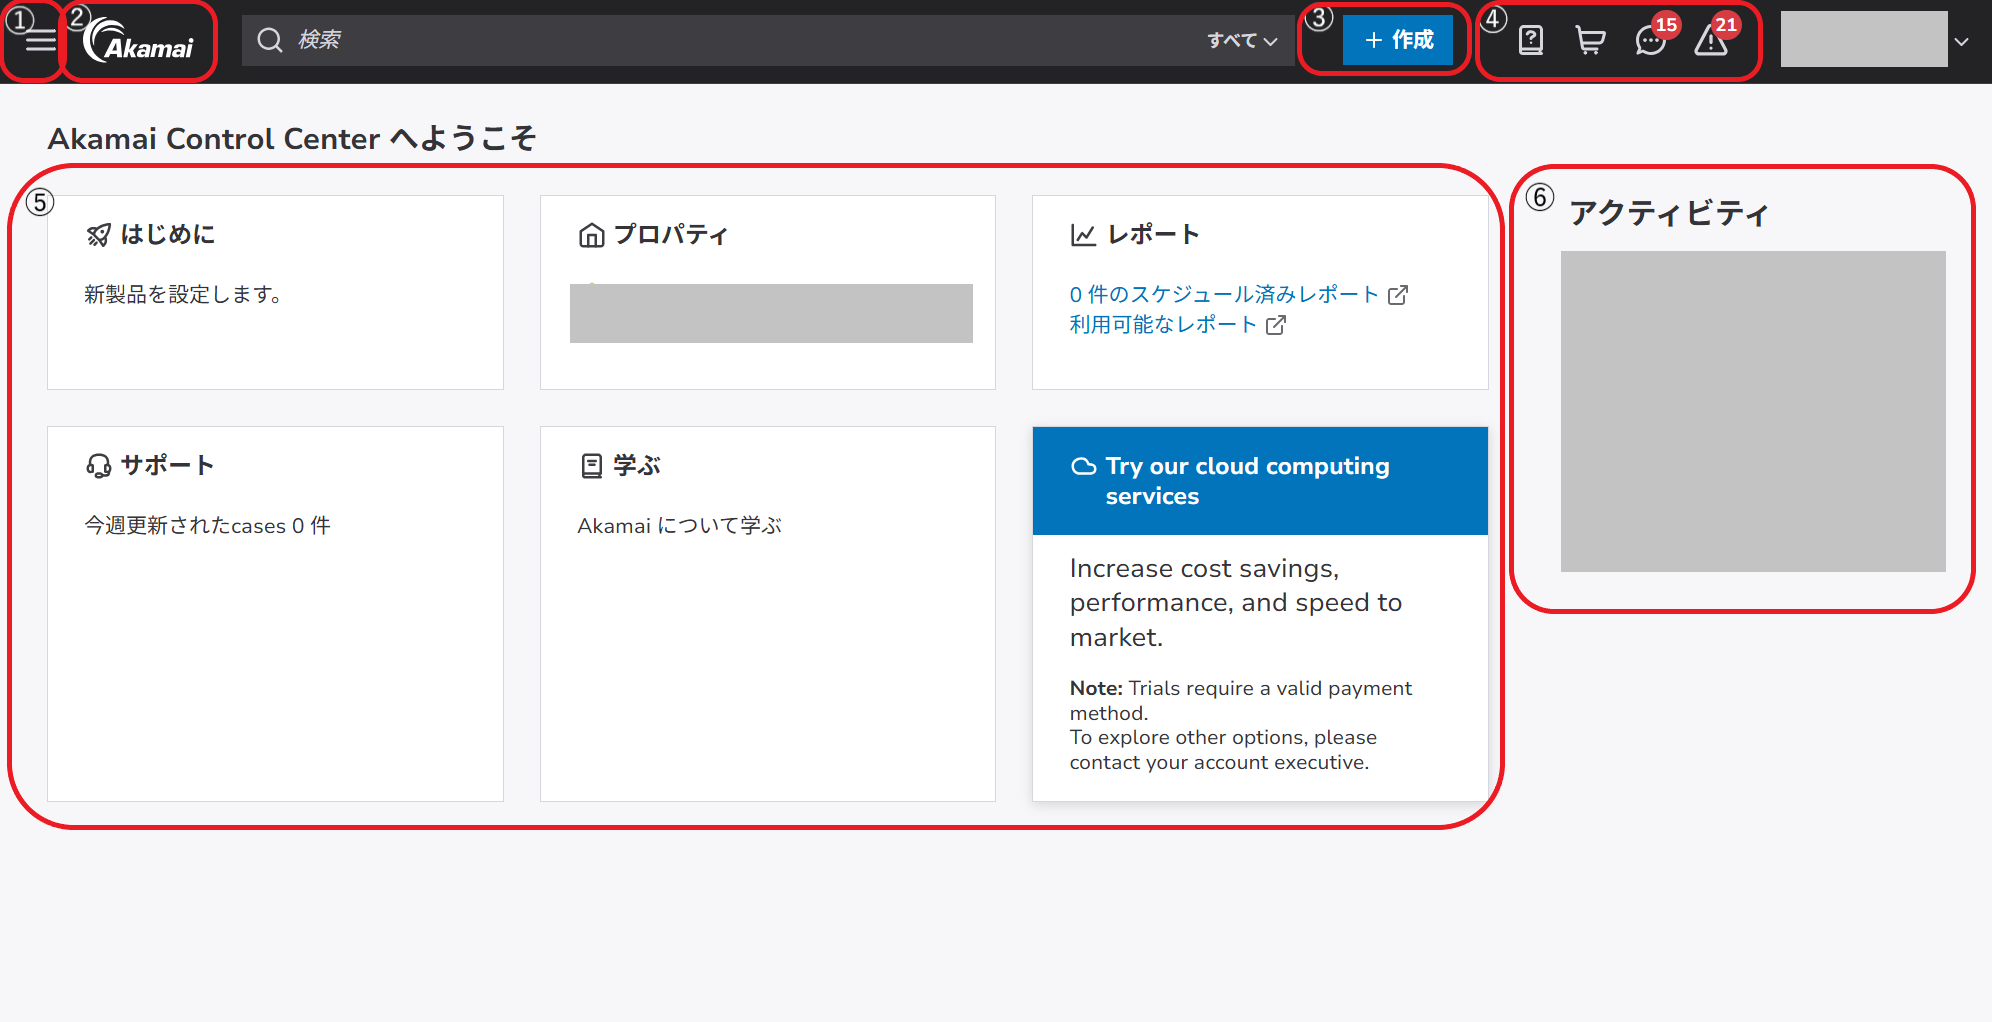Screen dimensions: 1992x1022
Task: Click the chart icon beside レポート
Action: tap(1083, 235)
